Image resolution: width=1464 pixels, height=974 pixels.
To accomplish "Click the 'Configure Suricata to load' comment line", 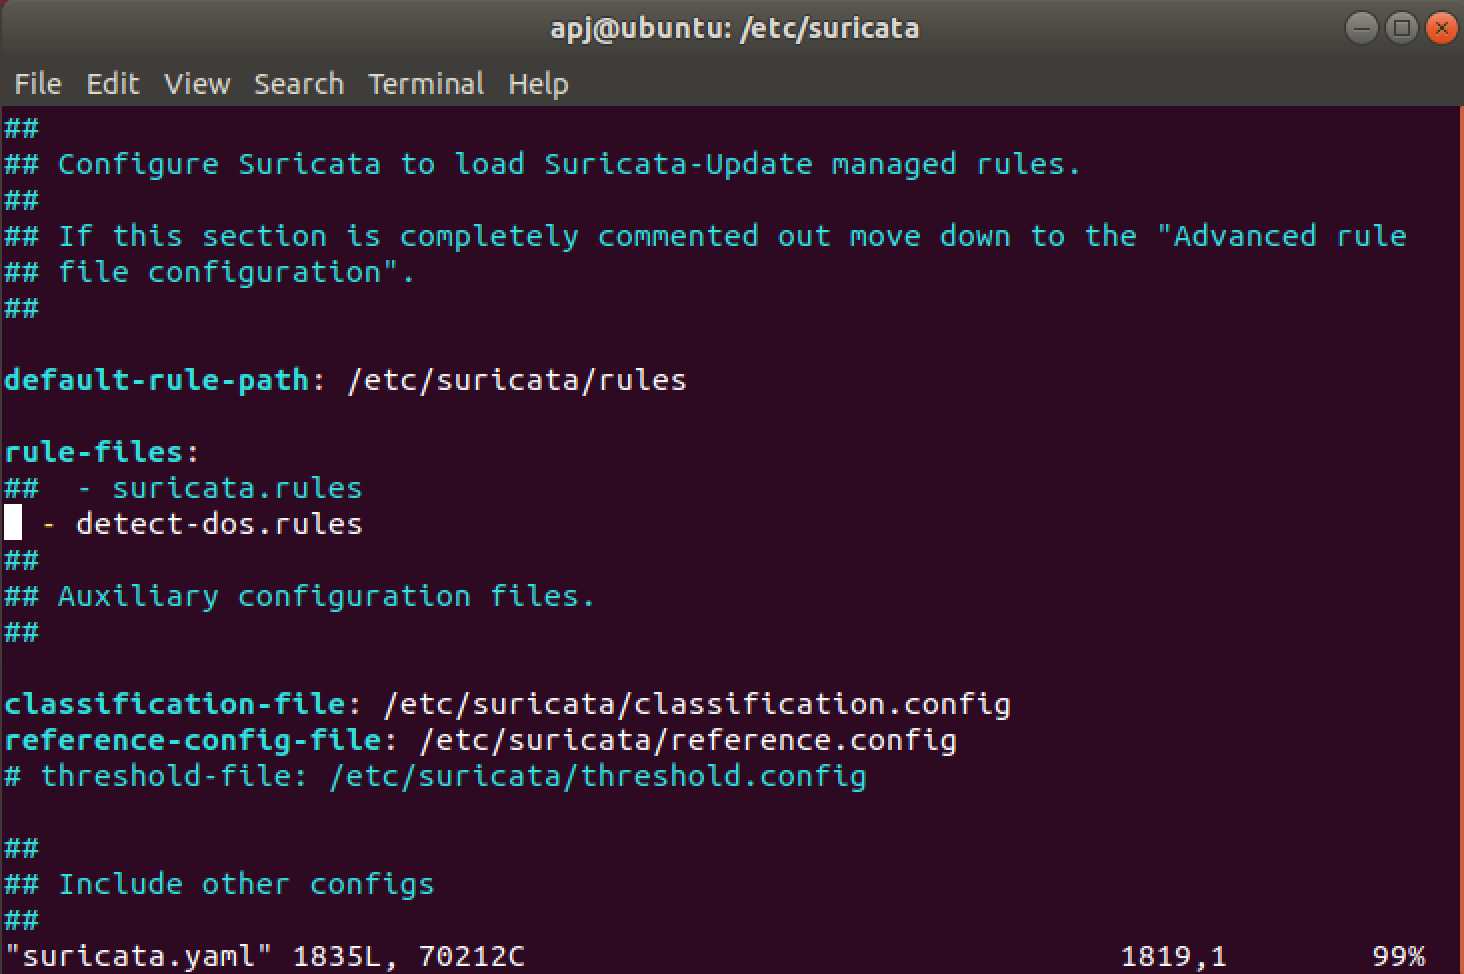I will 543,164.
